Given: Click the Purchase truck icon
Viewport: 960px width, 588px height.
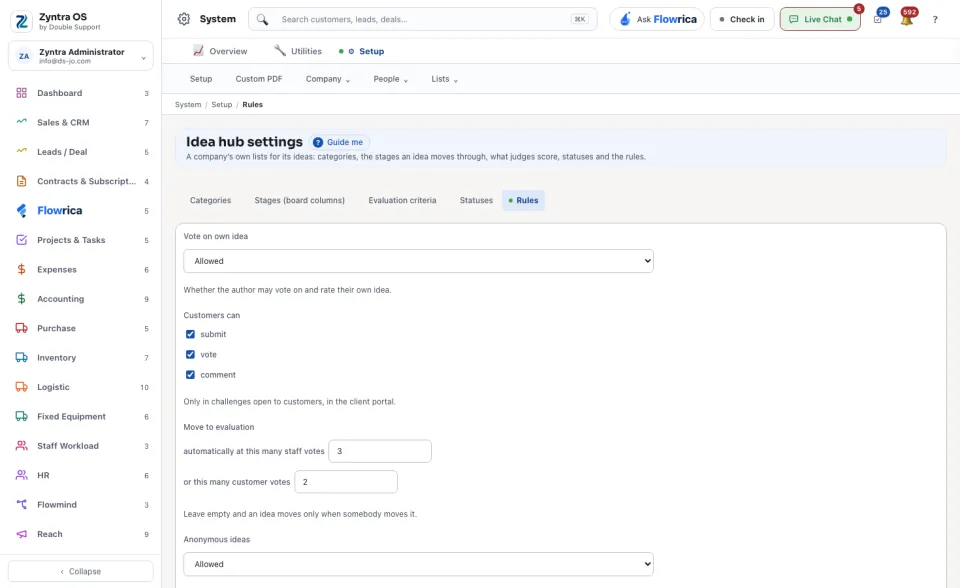Looking at the screenshot, I should [x=21, y=328].
